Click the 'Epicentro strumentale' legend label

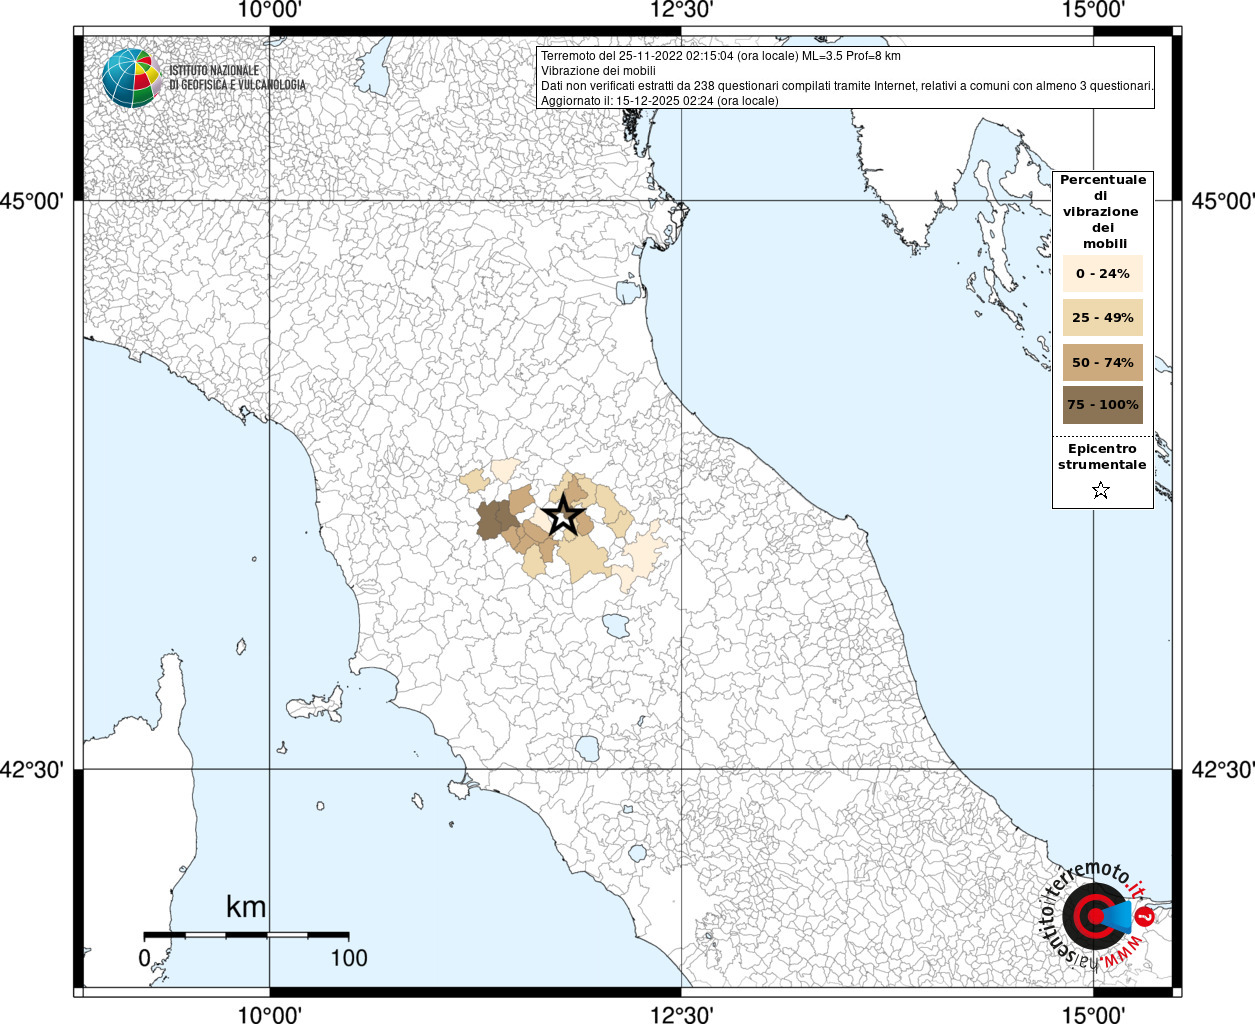coord(1102,457)
